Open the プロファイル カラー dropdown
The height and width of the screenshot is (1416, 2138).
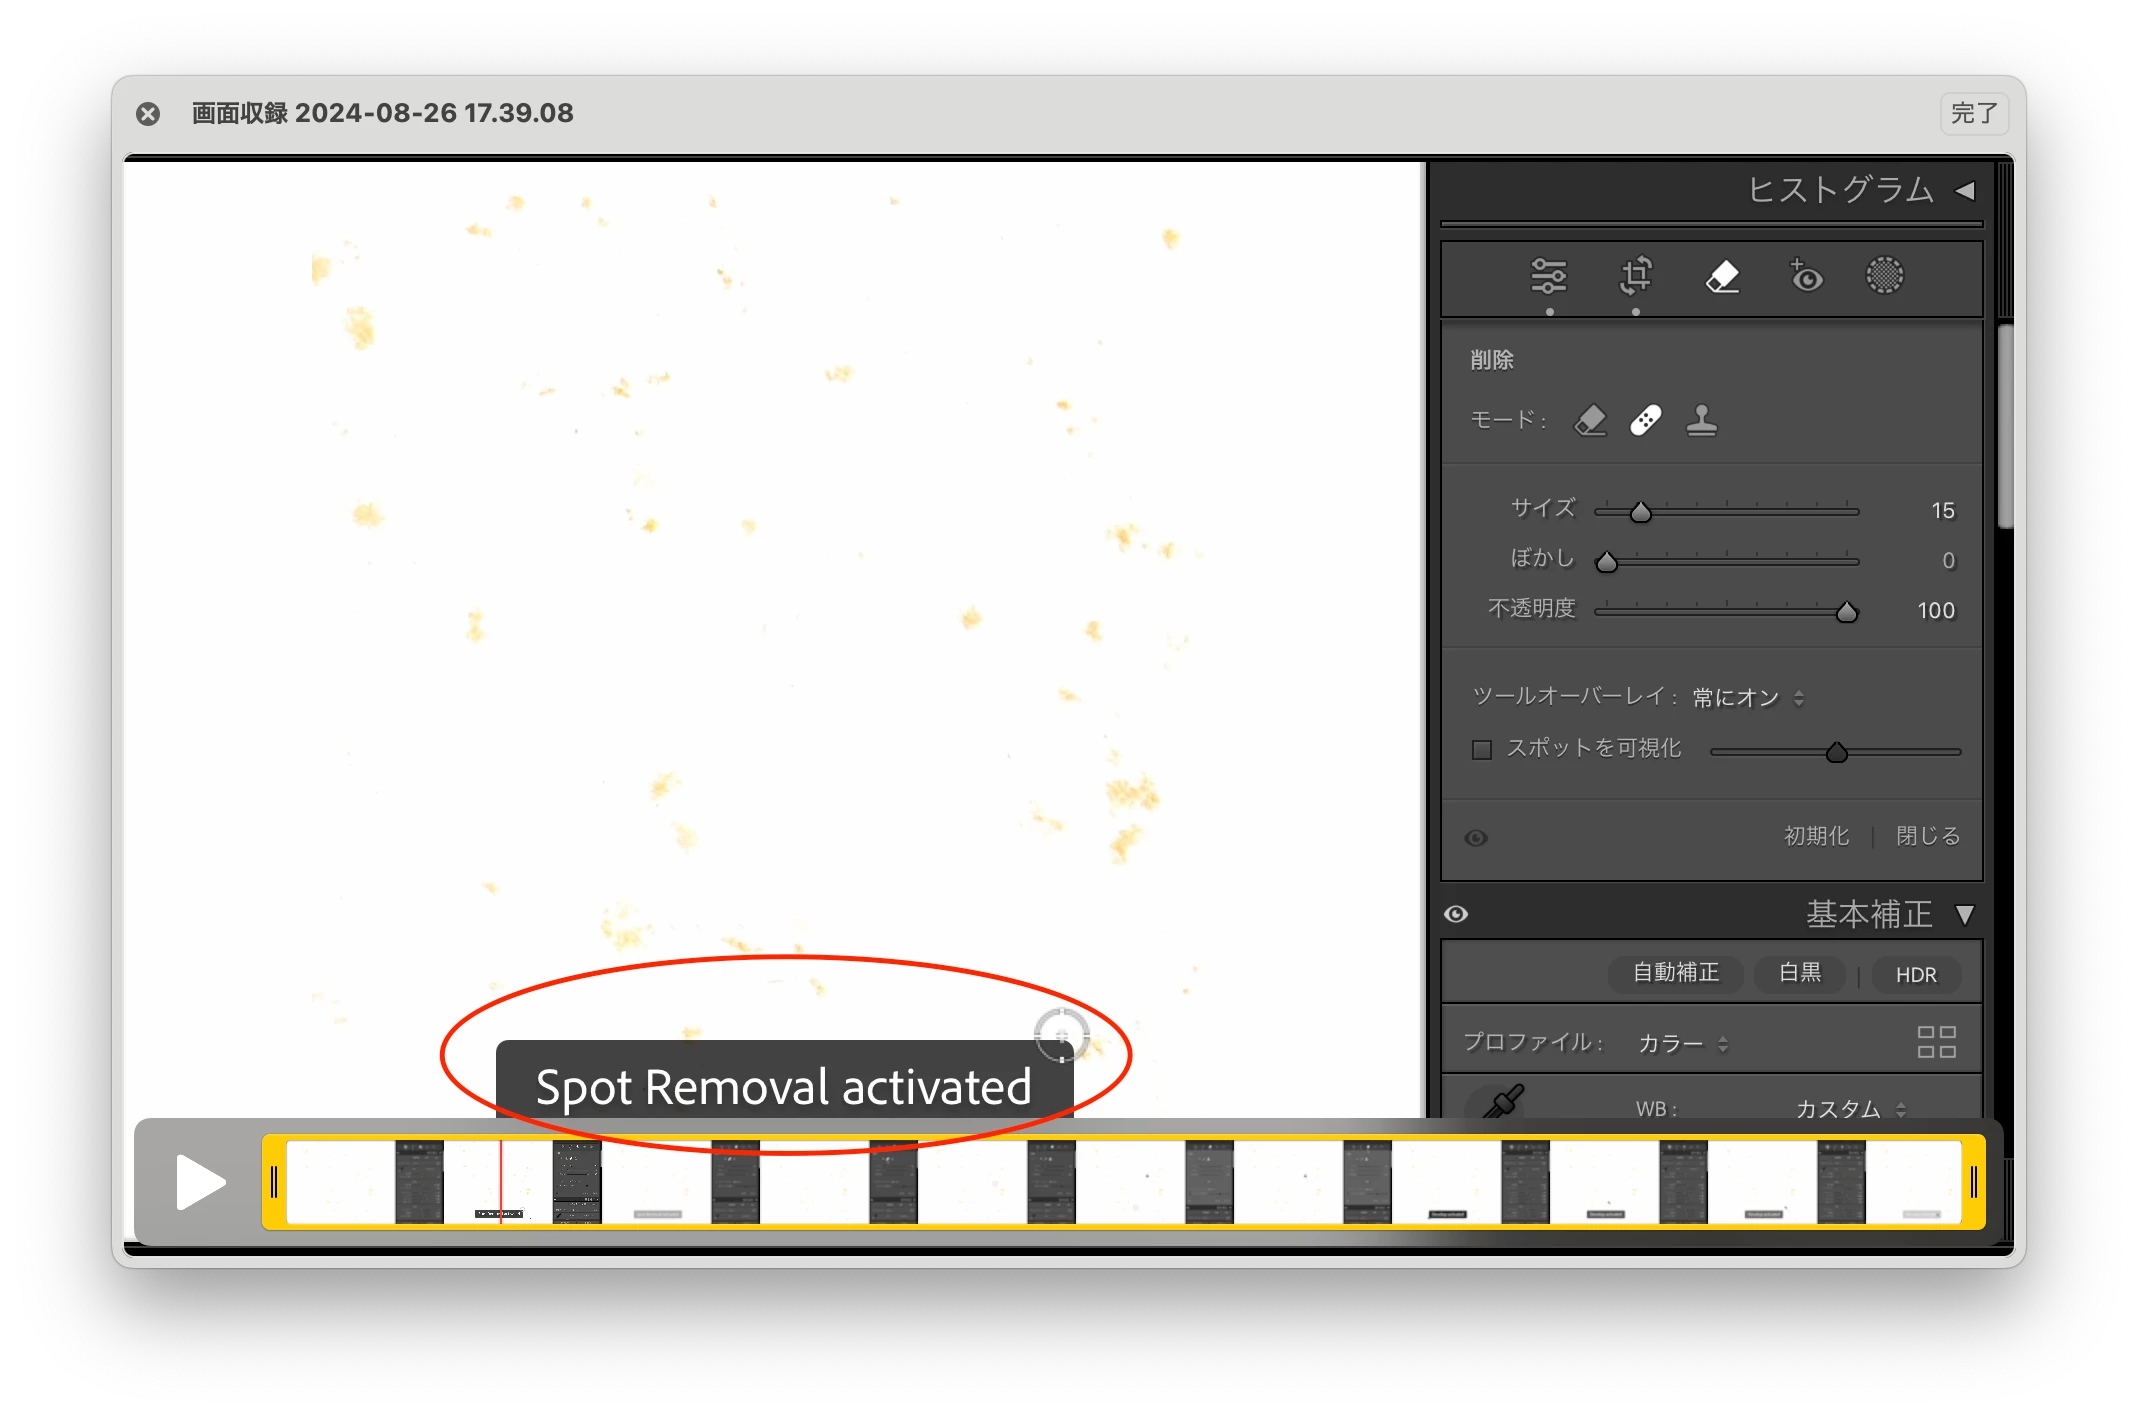click(x=1683, y=1044)
